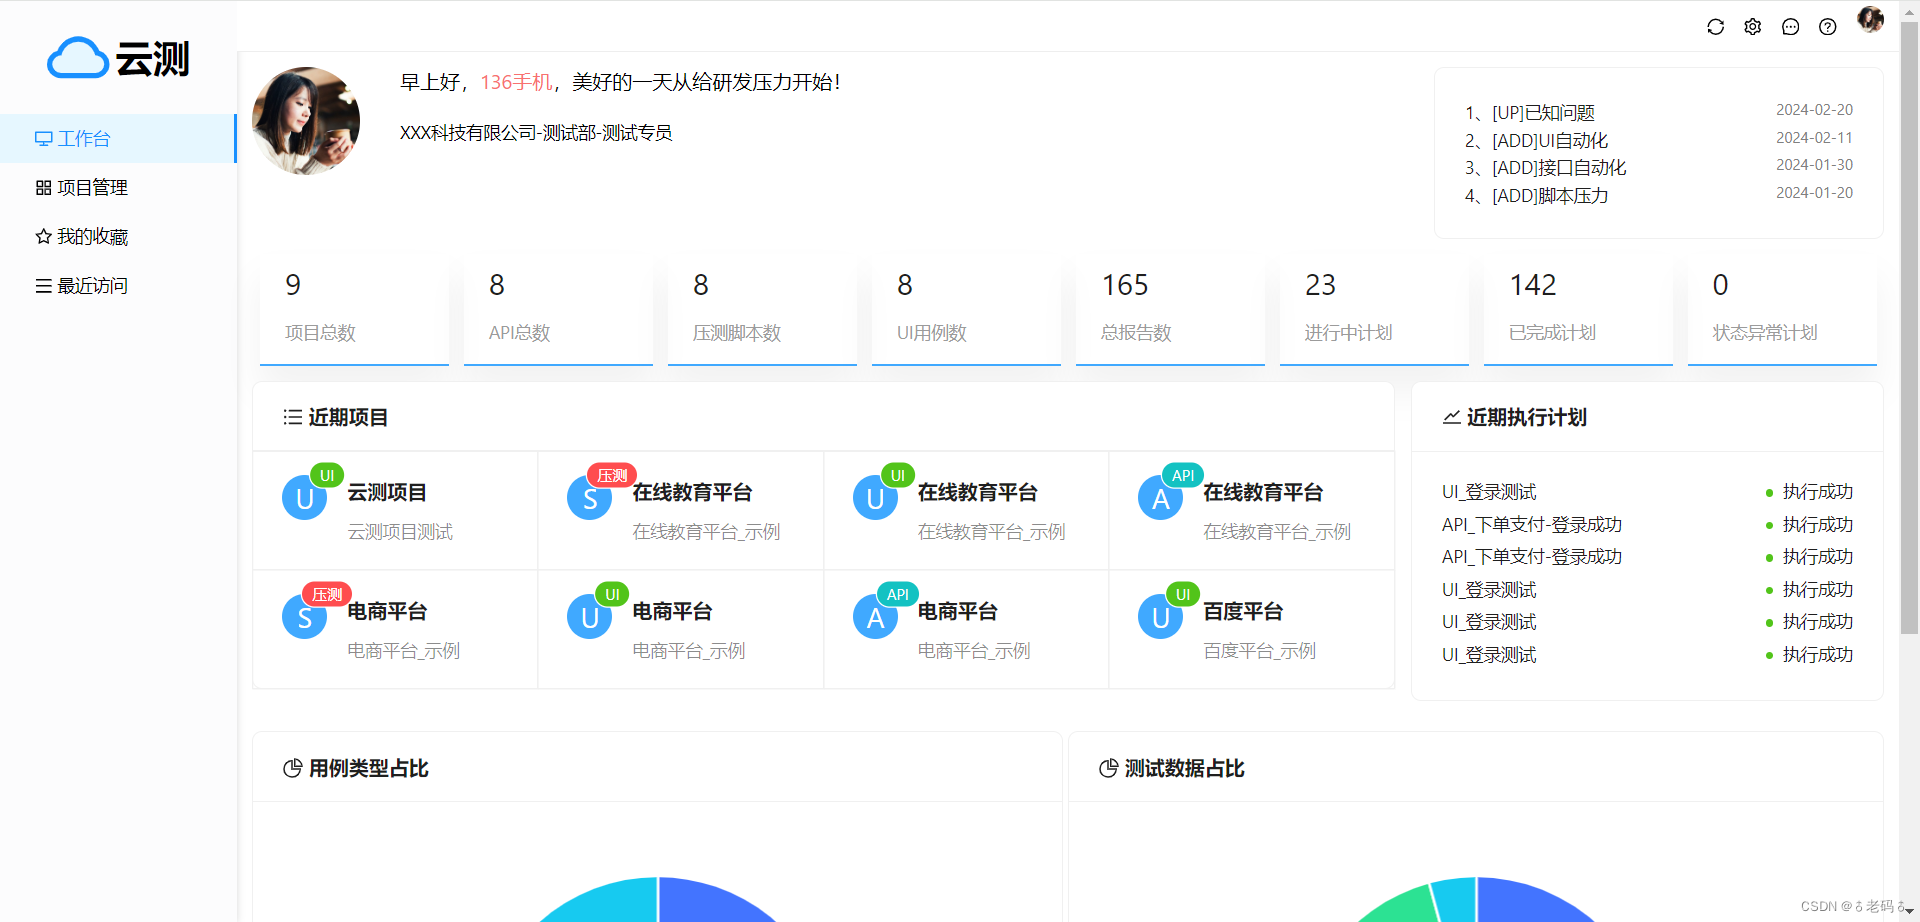Click the A avatar icon of 在线教育平台 API
The width and height of the screenshot is (1920, 922).
point(1161,498)
